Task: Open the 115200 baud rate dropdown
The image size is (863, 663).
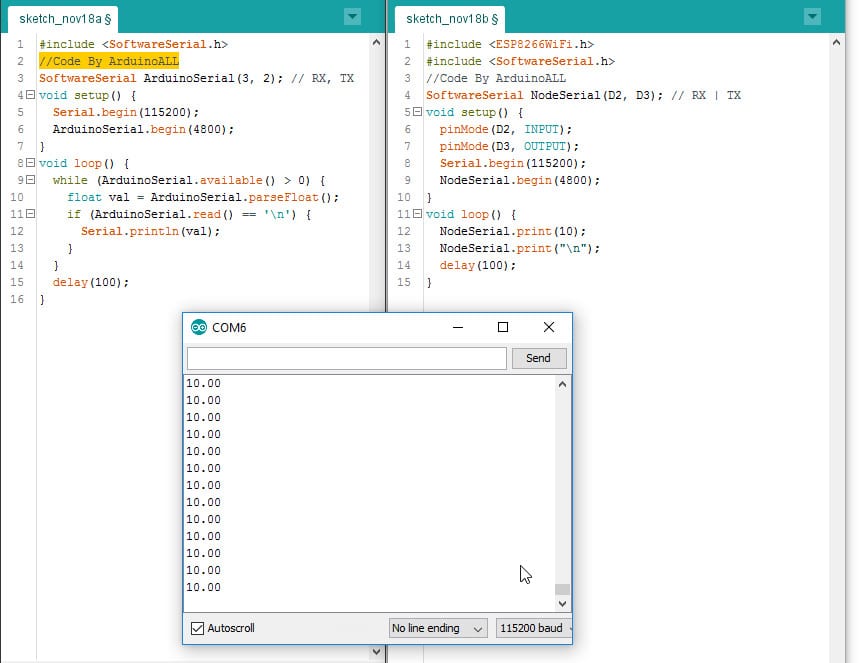Action: click(533, 628)
